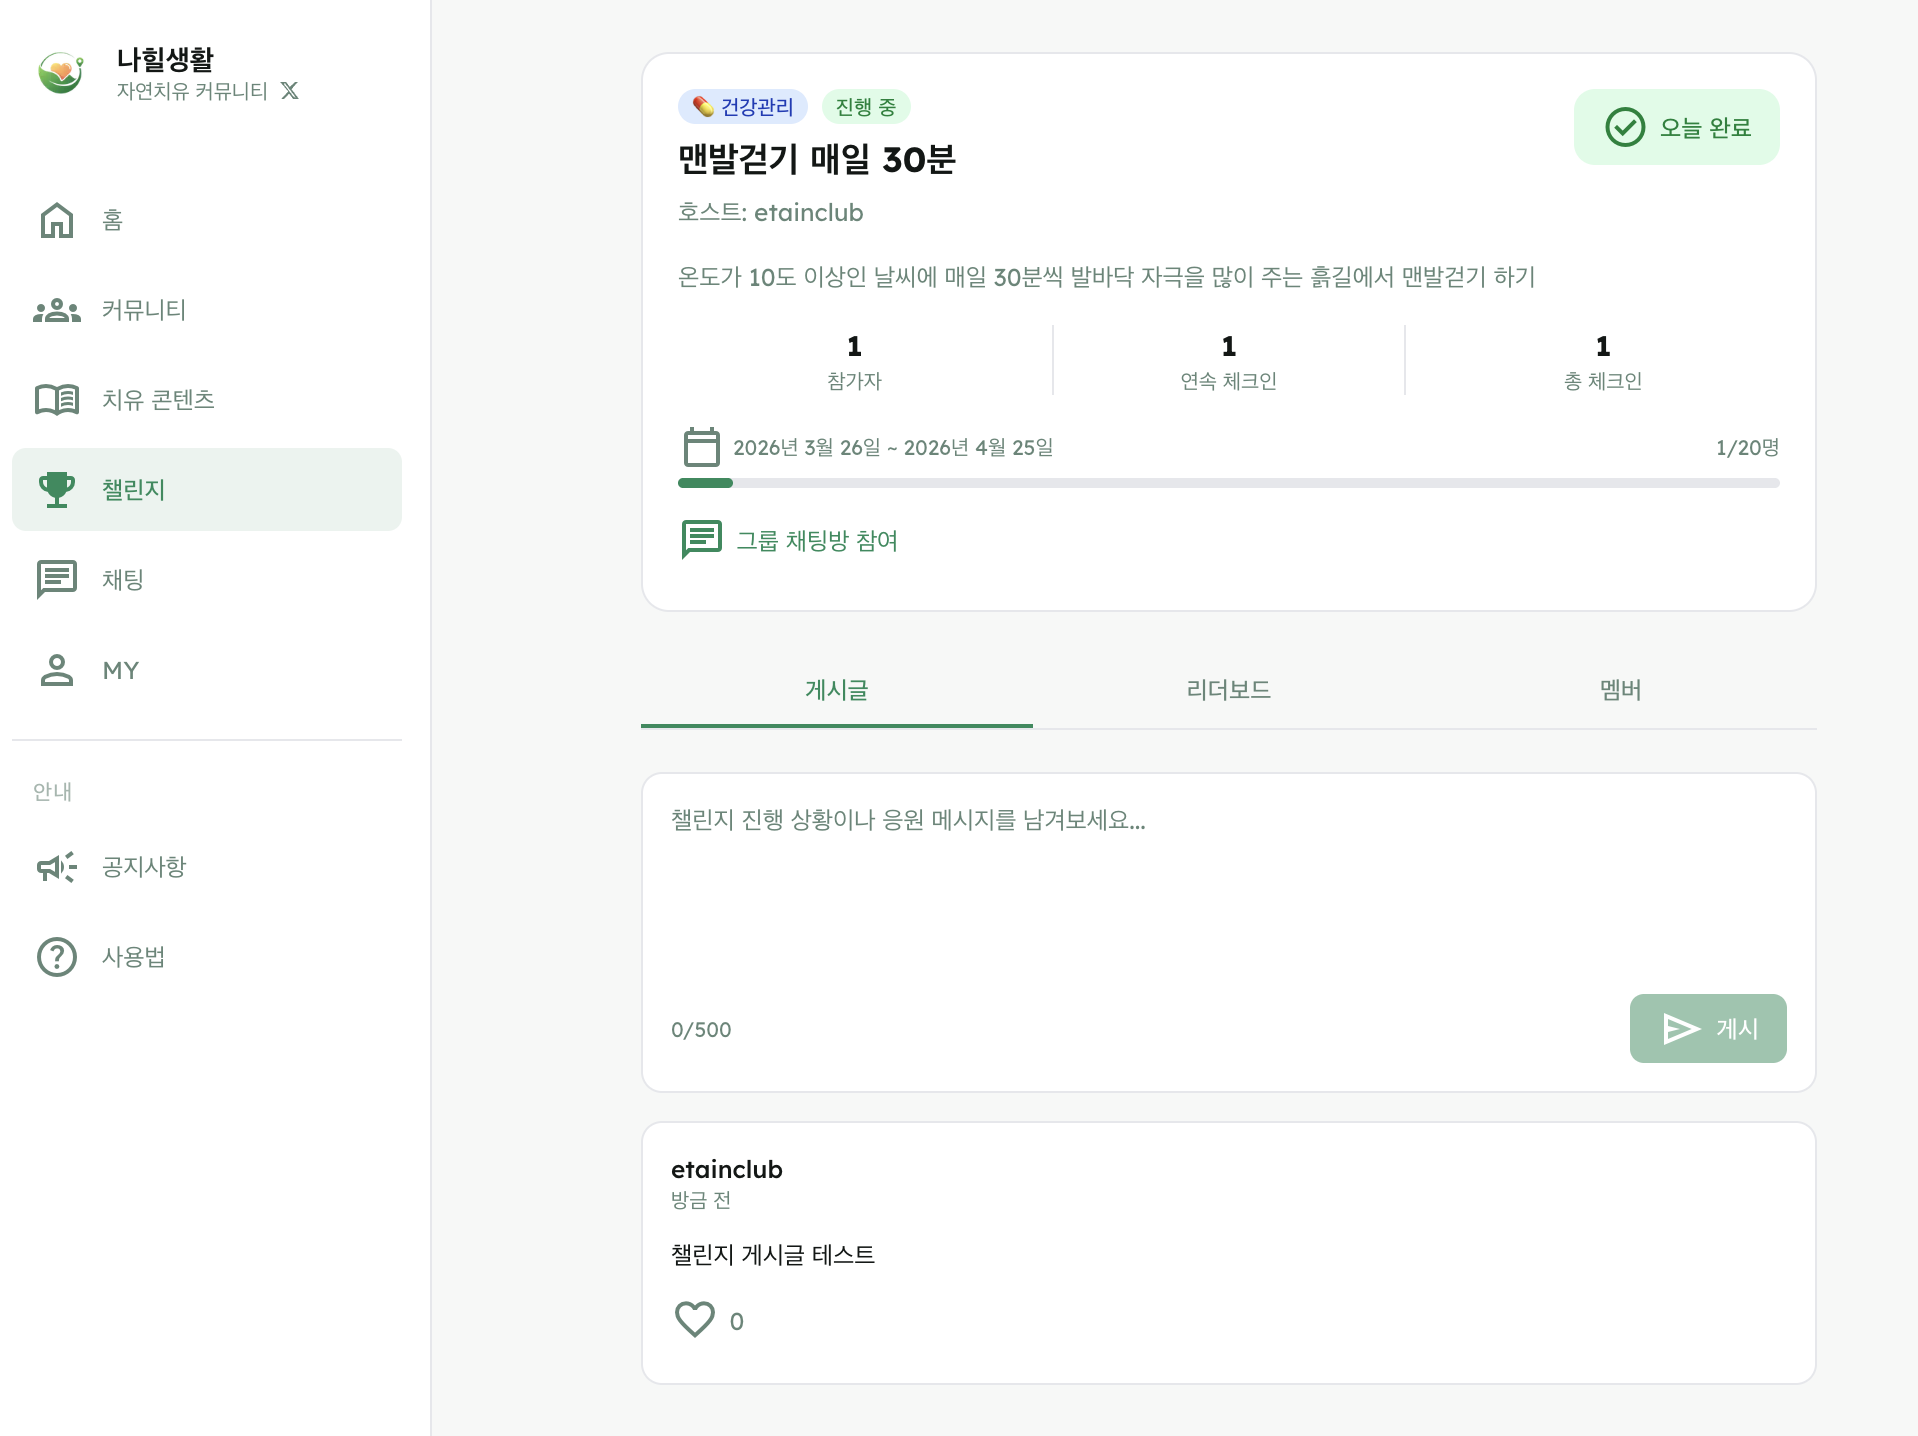Click the 건강관리 category tag
The width and height of the screenshot is (1918, 1436).
[743, 107]
